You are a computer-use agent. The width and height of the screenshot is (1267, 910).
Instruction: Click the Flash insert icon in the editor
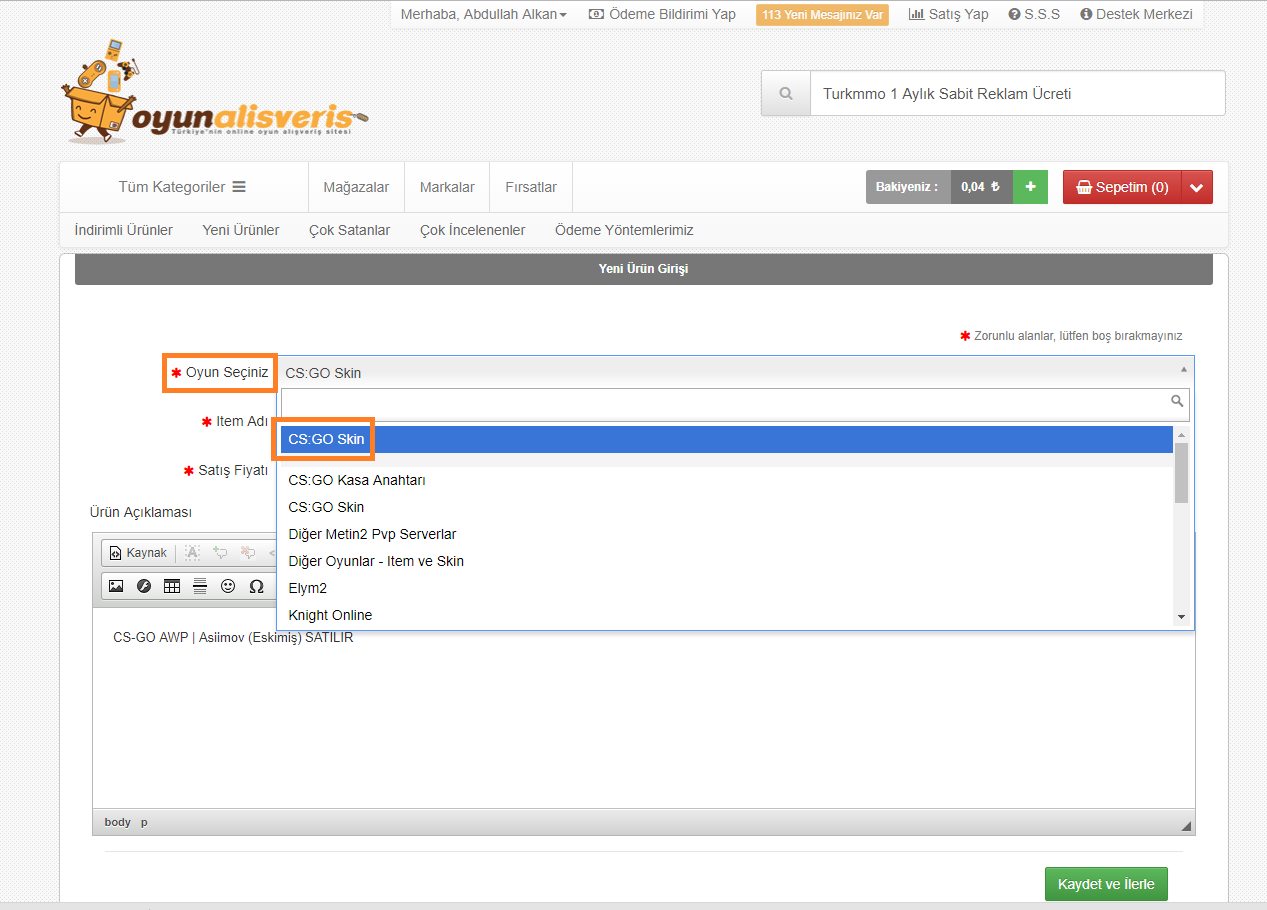coord(144,586)
